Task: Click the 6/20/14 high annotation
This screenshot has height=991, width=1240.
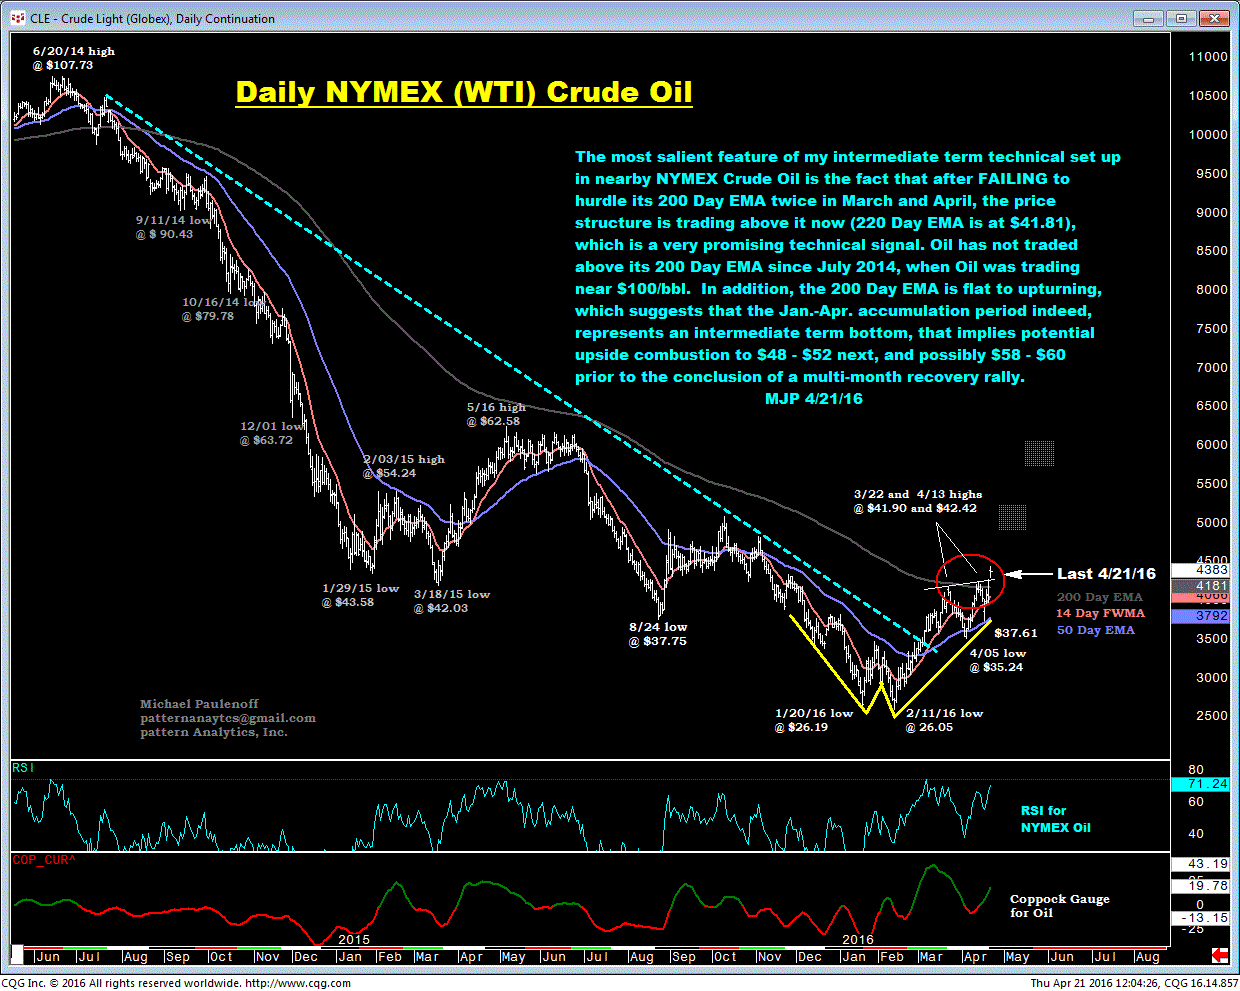Action: [x=73, y=58]
